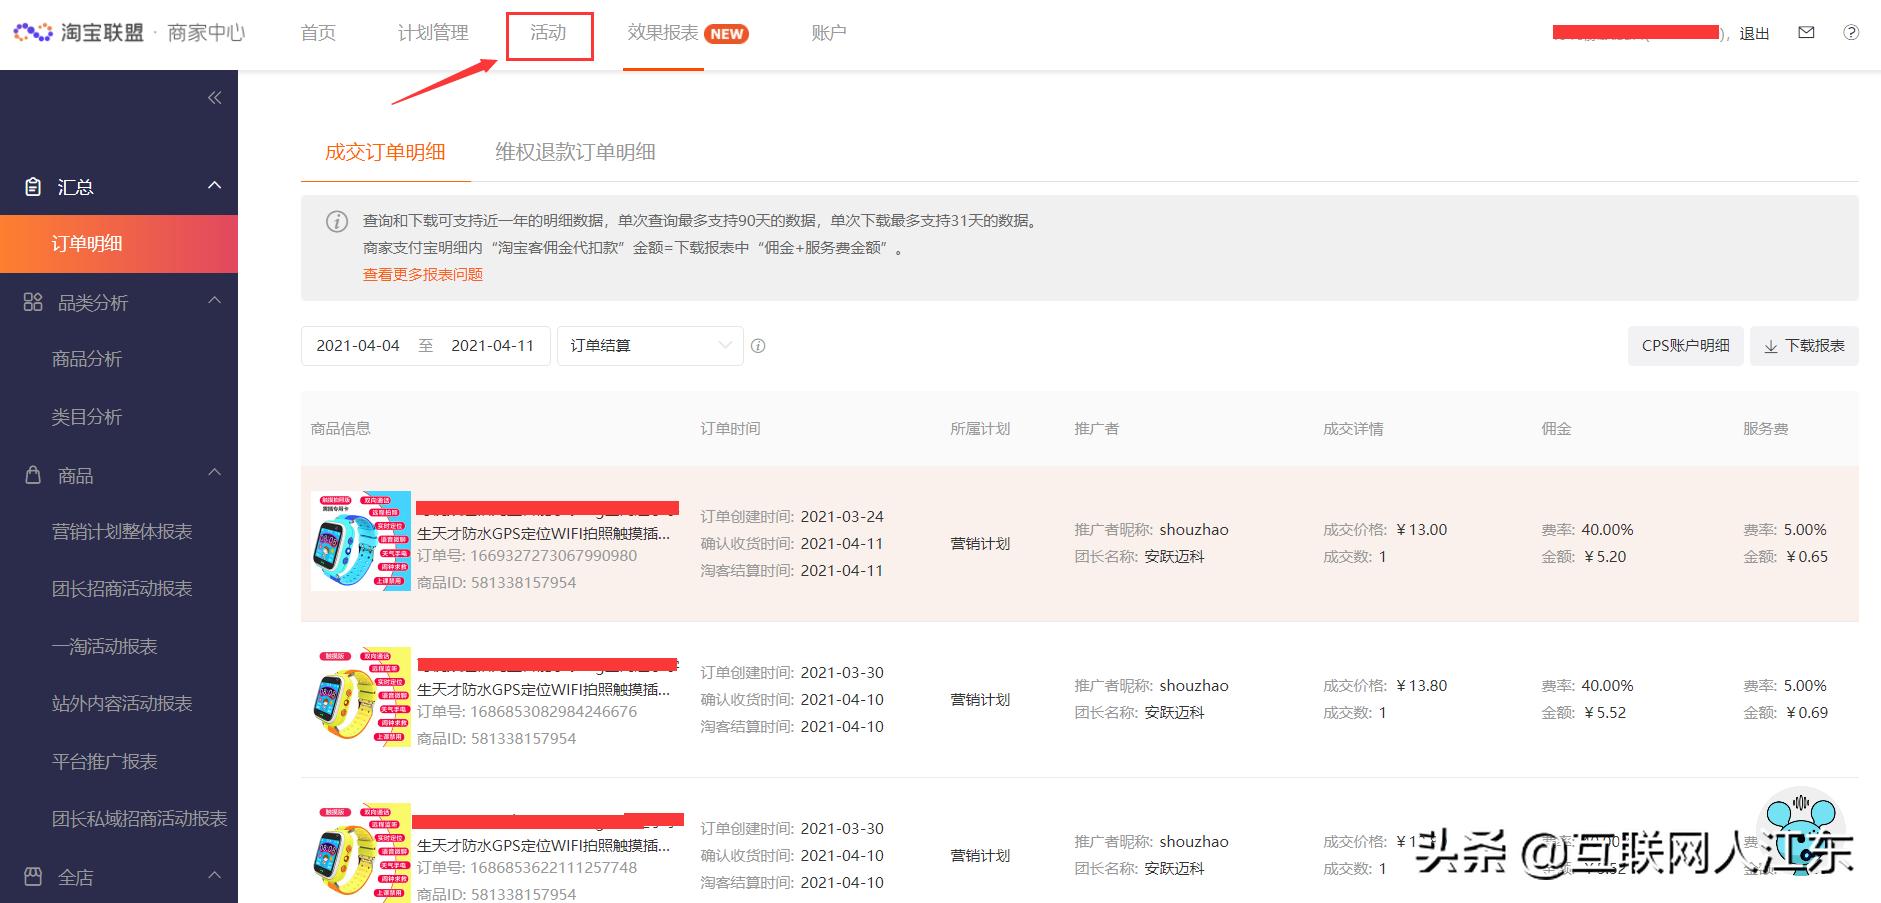Click the download icon on 下载报表 button
Image resolution: width=1881 pixels, height=903 pixels.
click(x=1770, y=346)
